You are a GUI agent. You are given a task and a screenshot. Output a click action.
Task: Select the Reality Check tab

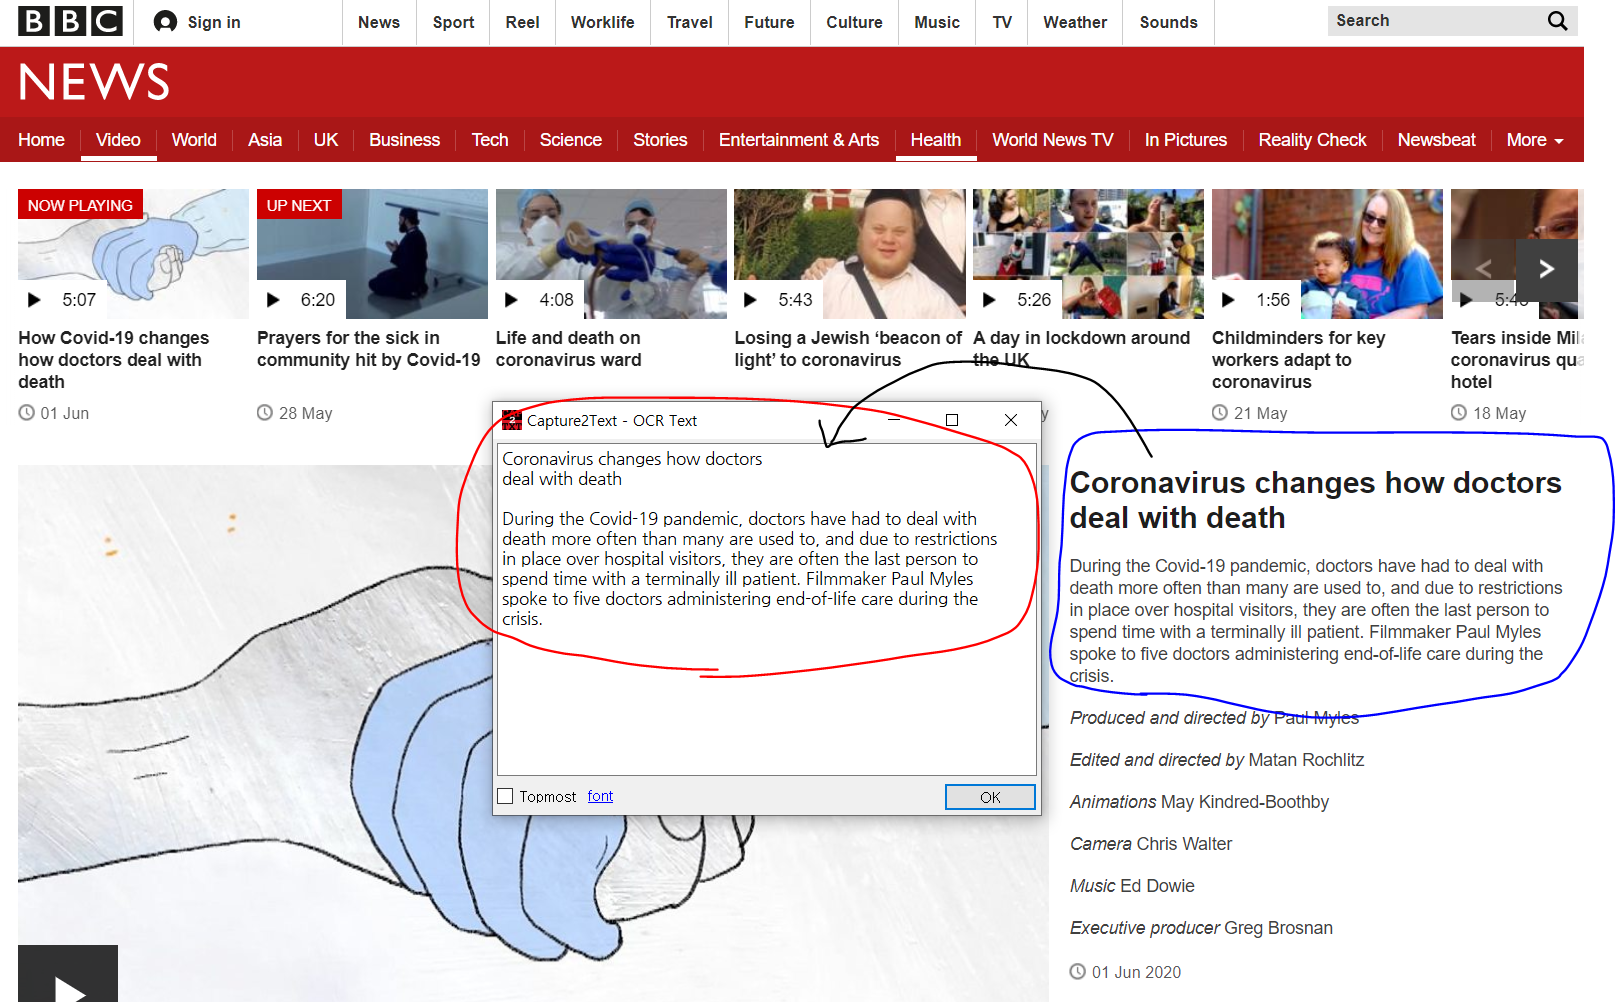pos(1312,140)
